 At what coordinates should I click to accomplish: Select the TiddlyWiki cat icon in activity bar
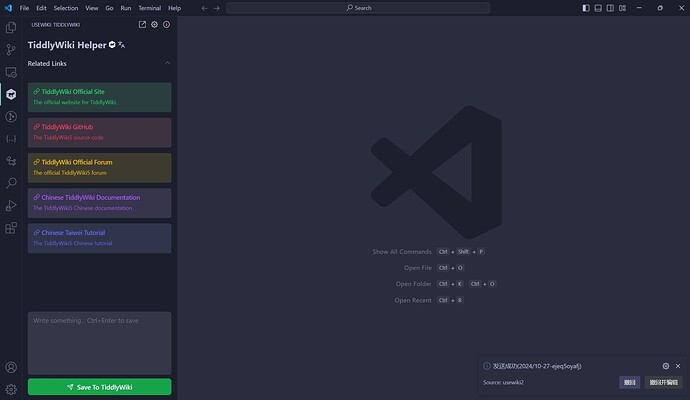tap(11, 94)
